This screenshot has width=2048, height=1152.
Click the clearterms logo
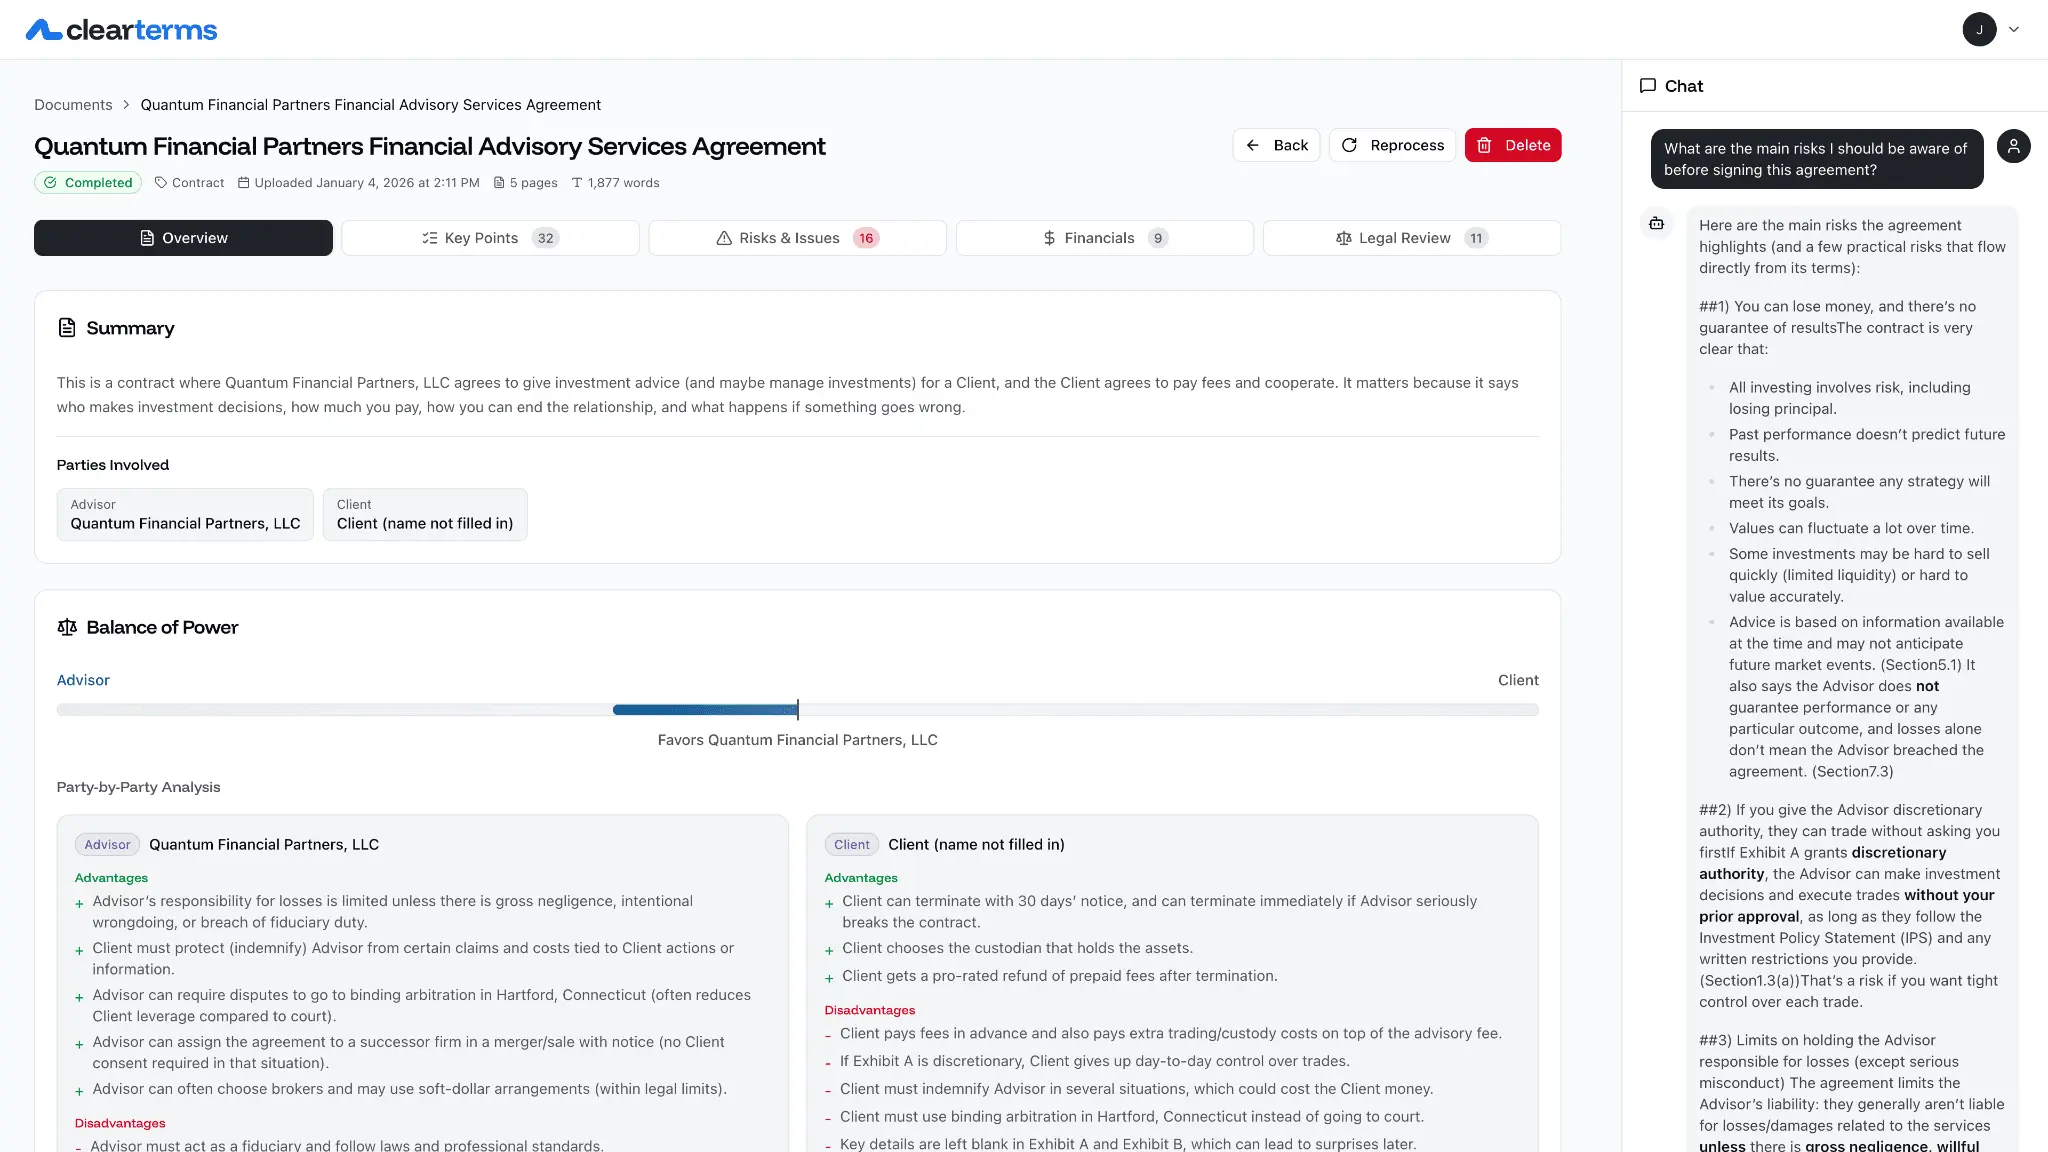point(121,30)
